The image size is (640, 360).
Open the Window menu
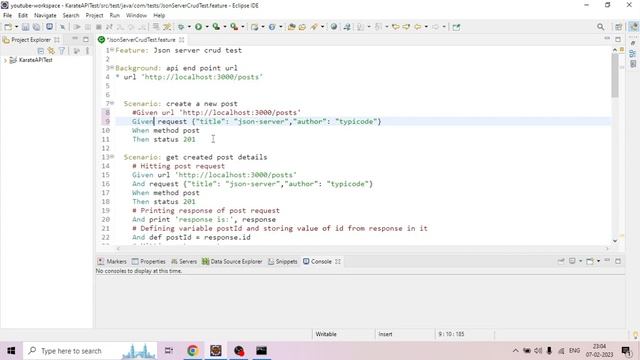(136, 16)
